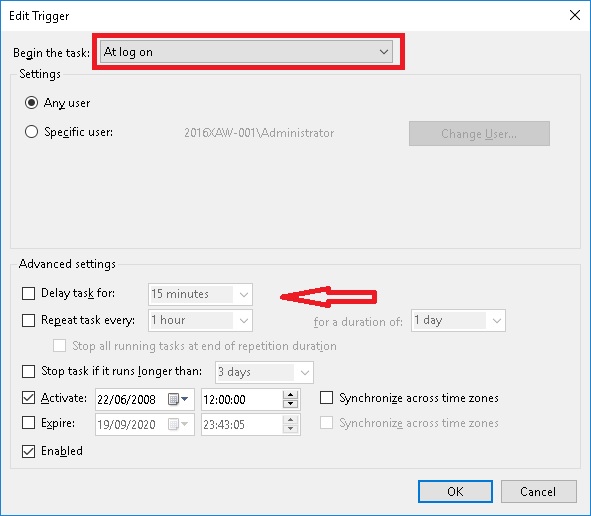Toggle the Enabled checkbox
Screen dimensions: 591x516
pyautogui.click(x=28, y=451)
